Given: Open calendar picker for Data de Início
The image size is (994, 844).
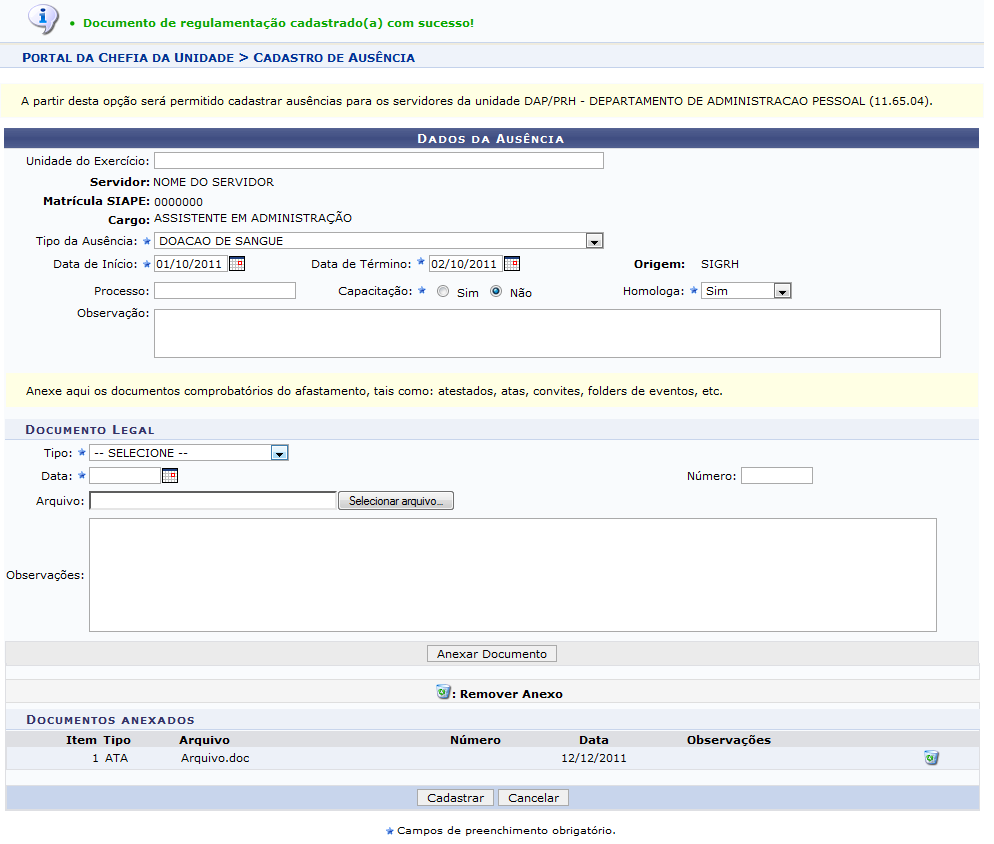Looking at the screenshot, I should [236, 264].
